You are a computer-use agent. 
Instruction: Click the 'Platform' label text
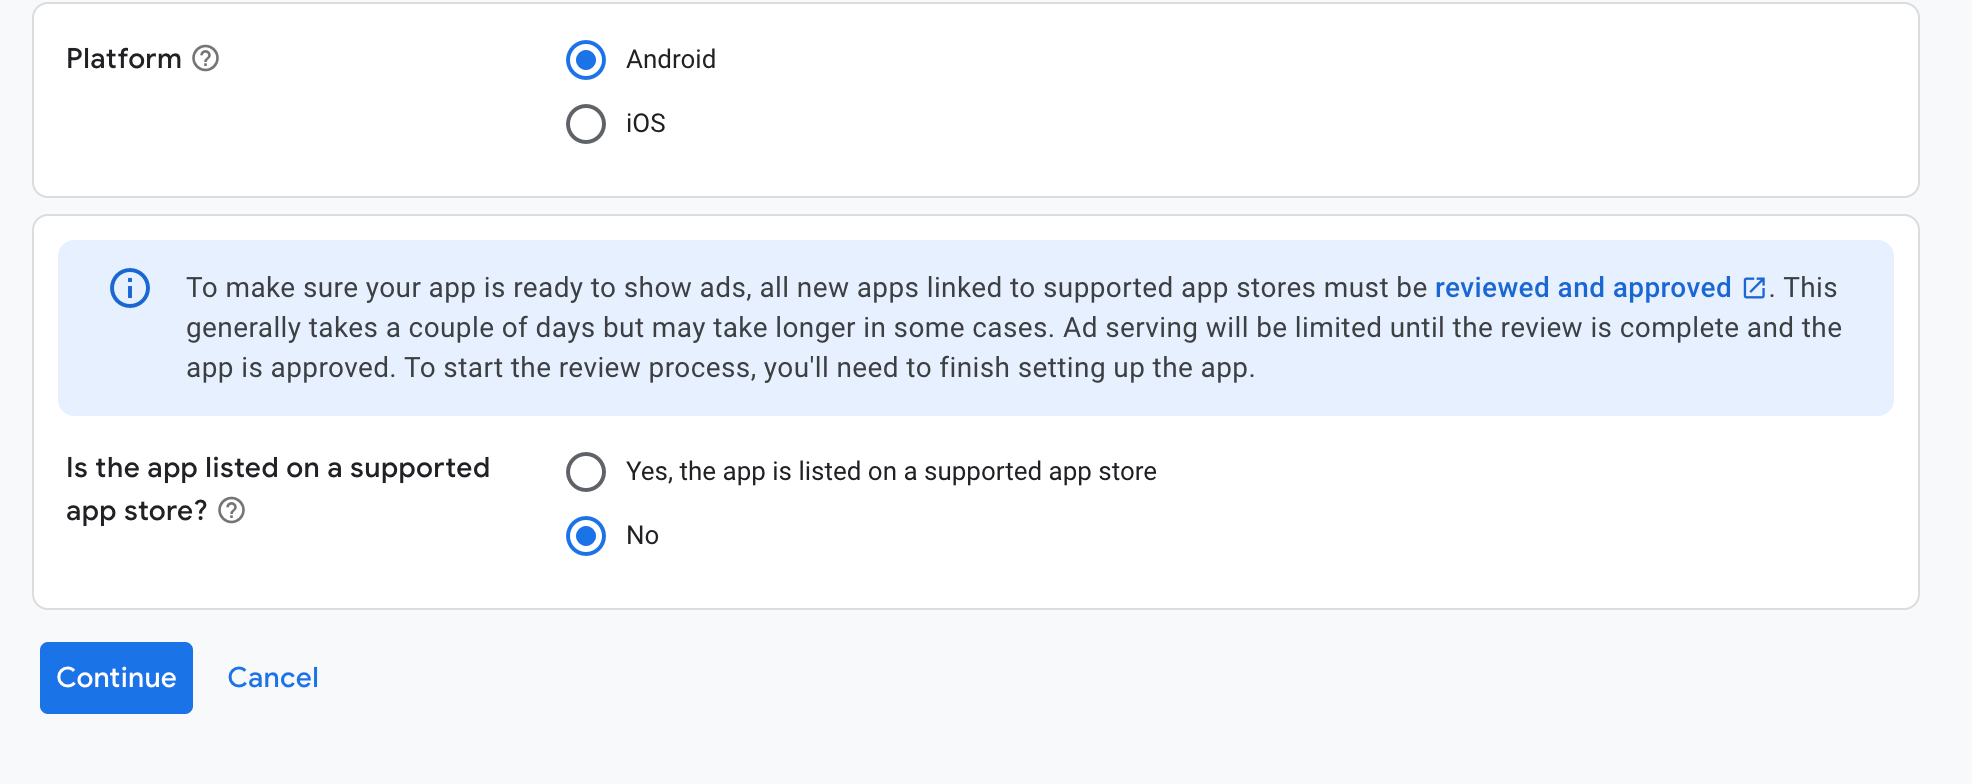click(x=124, y=59)
